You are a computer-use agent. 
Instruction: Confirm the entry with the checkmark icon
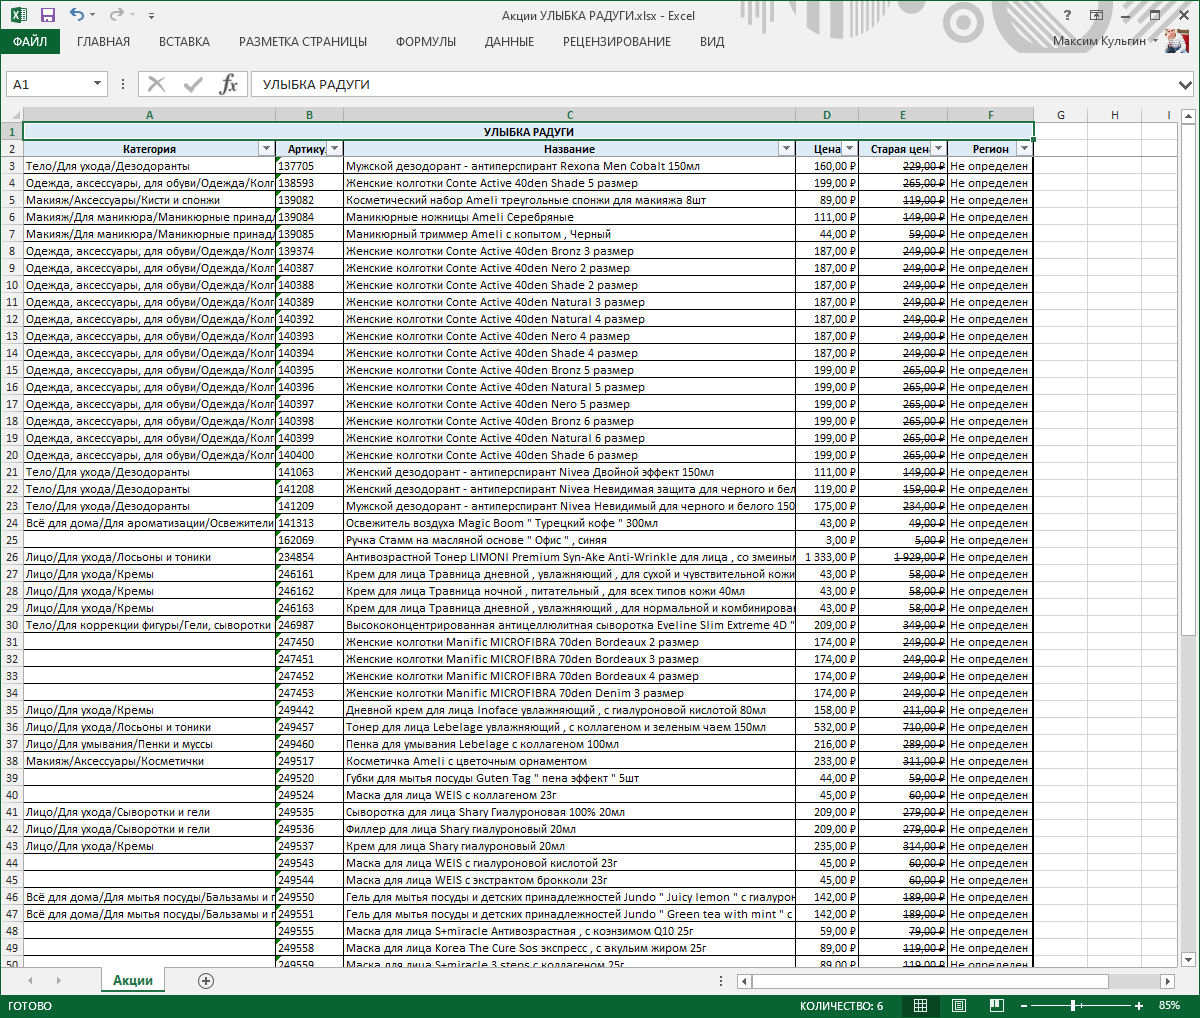(193, 84)
